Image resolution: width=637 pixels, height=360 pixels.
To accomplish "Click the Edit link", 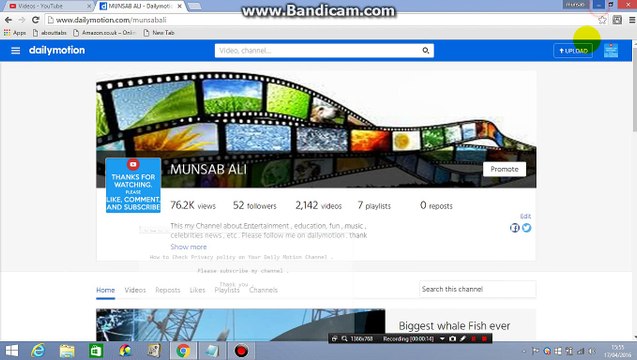I will [x=525, y=216].
